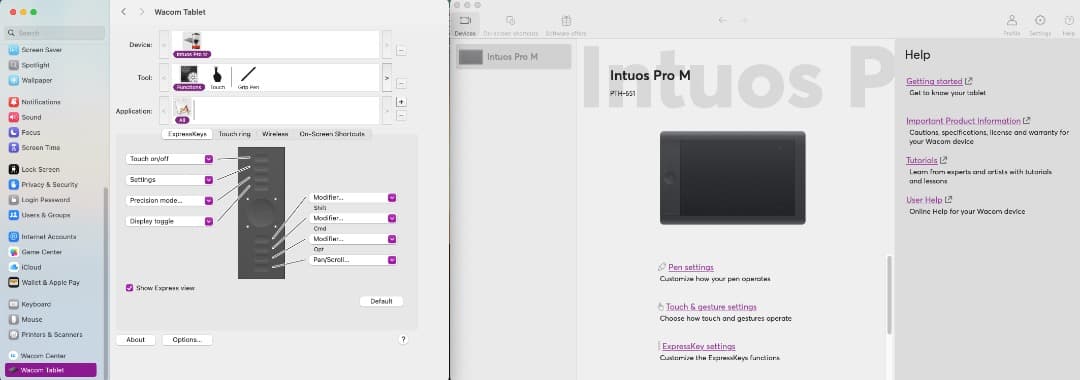Advance the Tool list with the right arrow
1080x380 pixels.
(387, 78)
